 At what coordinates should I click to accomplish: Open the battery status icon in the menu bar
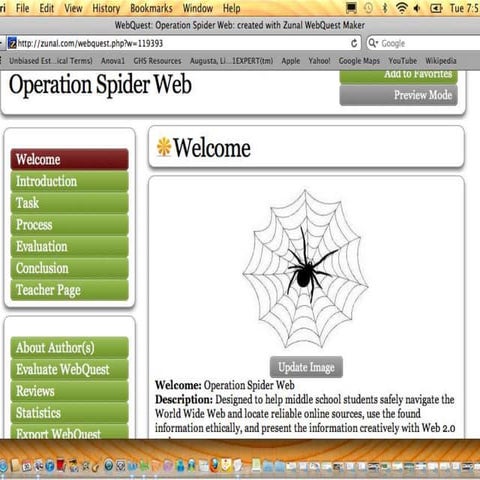coord(436,8)
